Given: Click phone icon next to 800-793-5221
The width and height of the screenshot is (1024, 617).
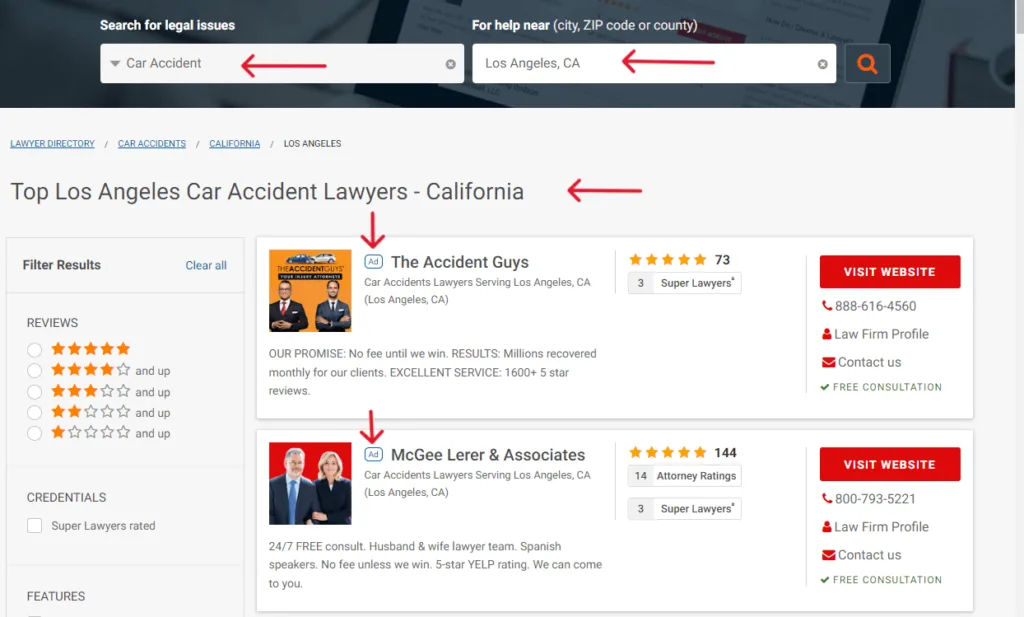Looking at the screenshot, I should pos(827,498).
